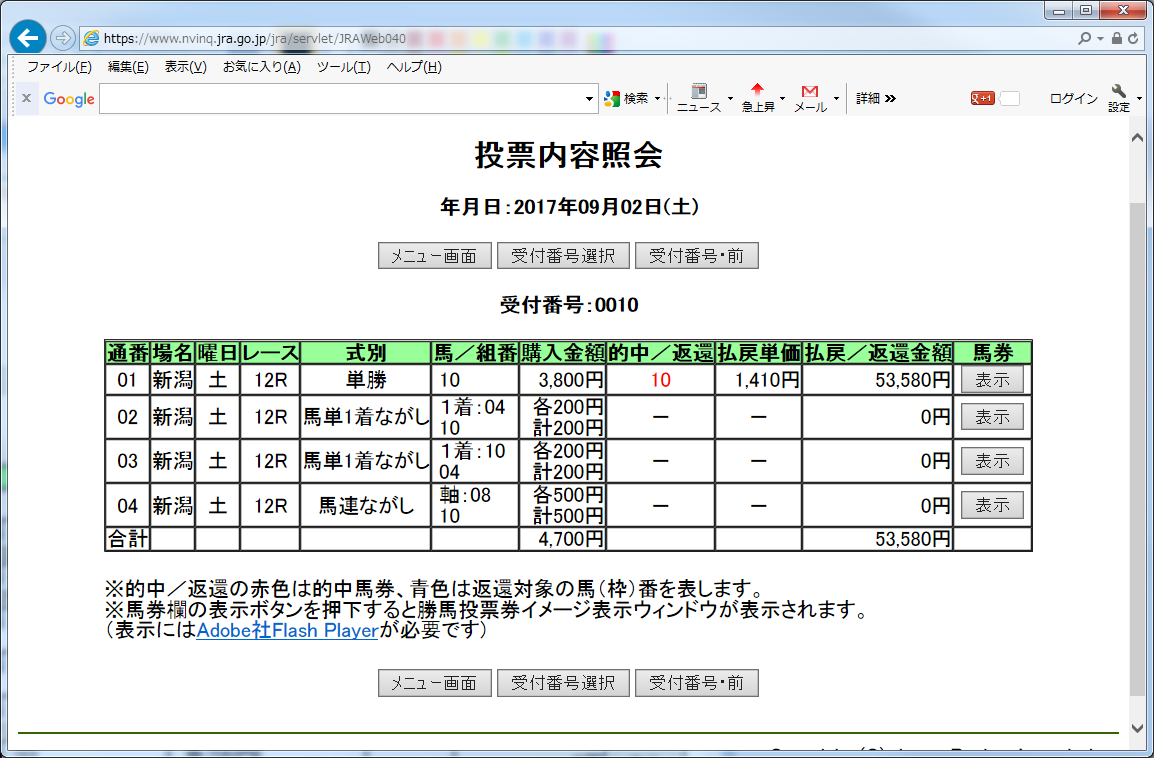This screenshot has width=1154, height=758.
Task: Click 表示 button for row 03
Action: 992,461
